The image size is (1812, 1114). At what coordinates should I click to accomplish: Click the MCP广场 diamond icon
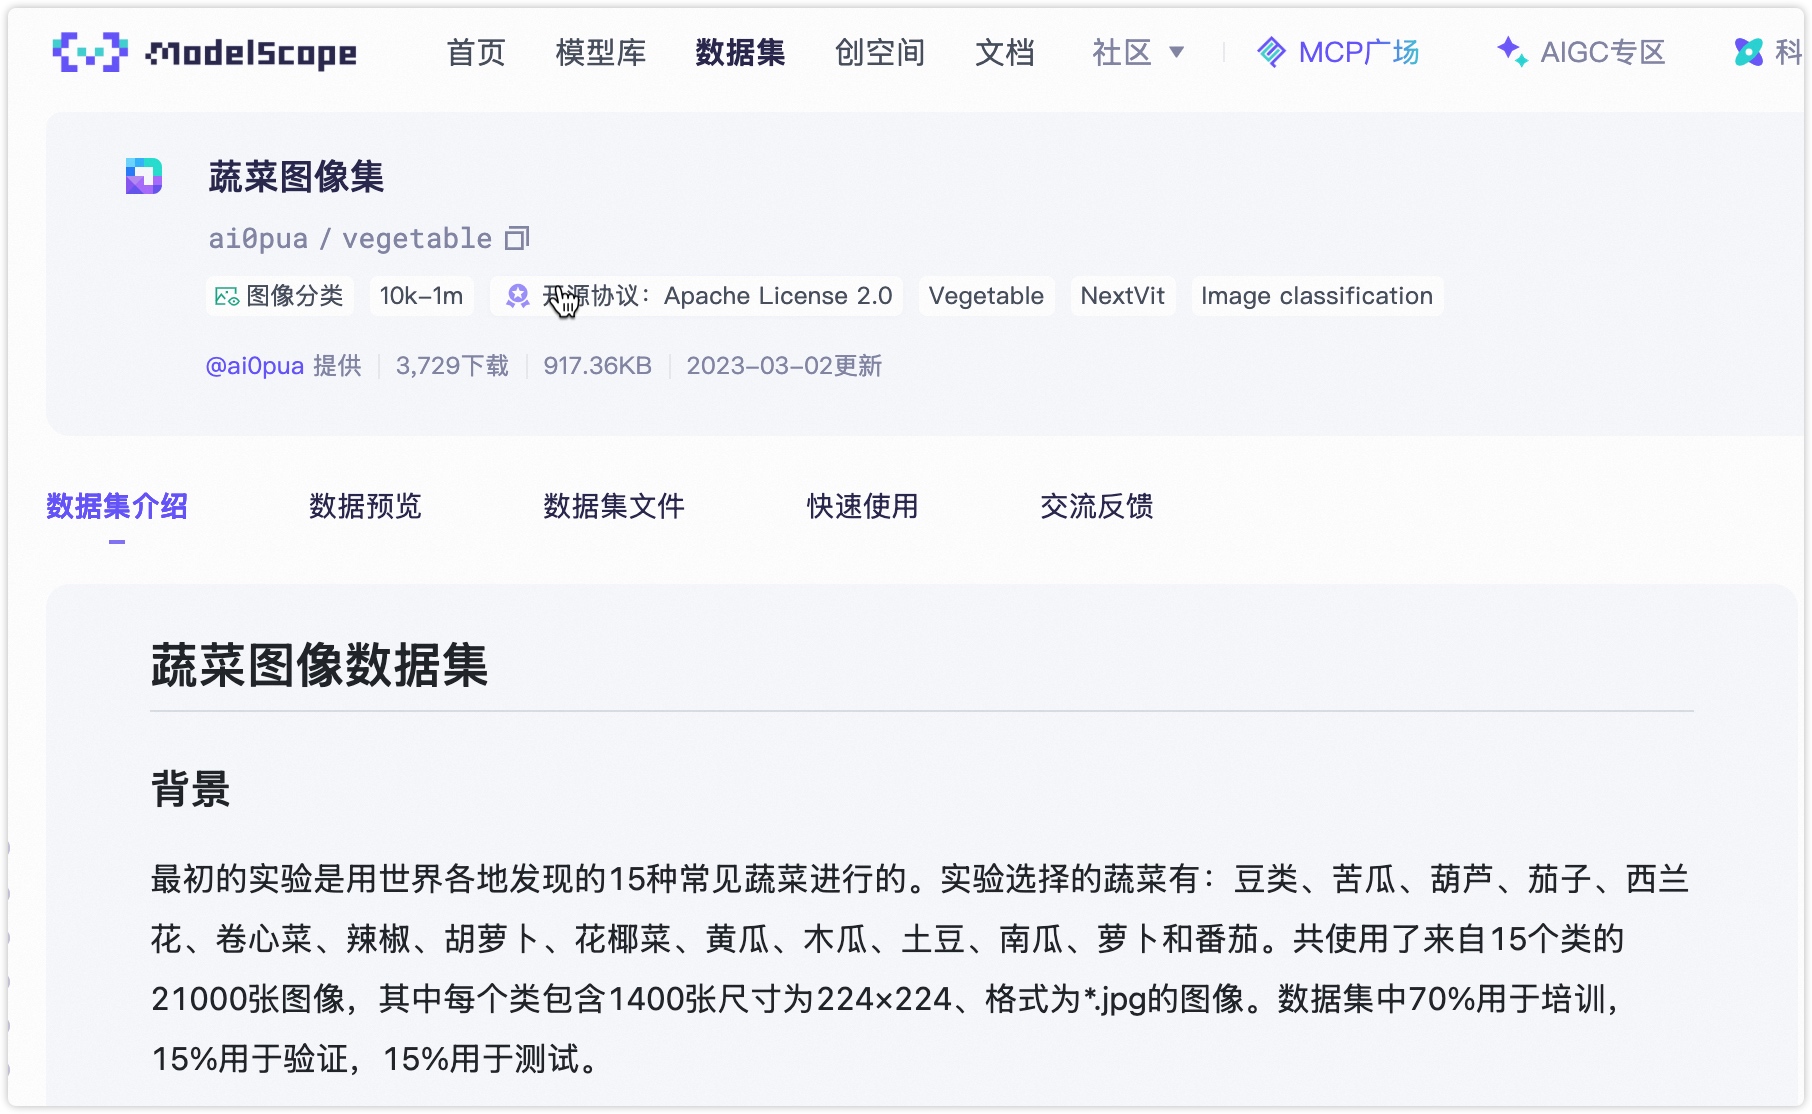(1271, 52)
